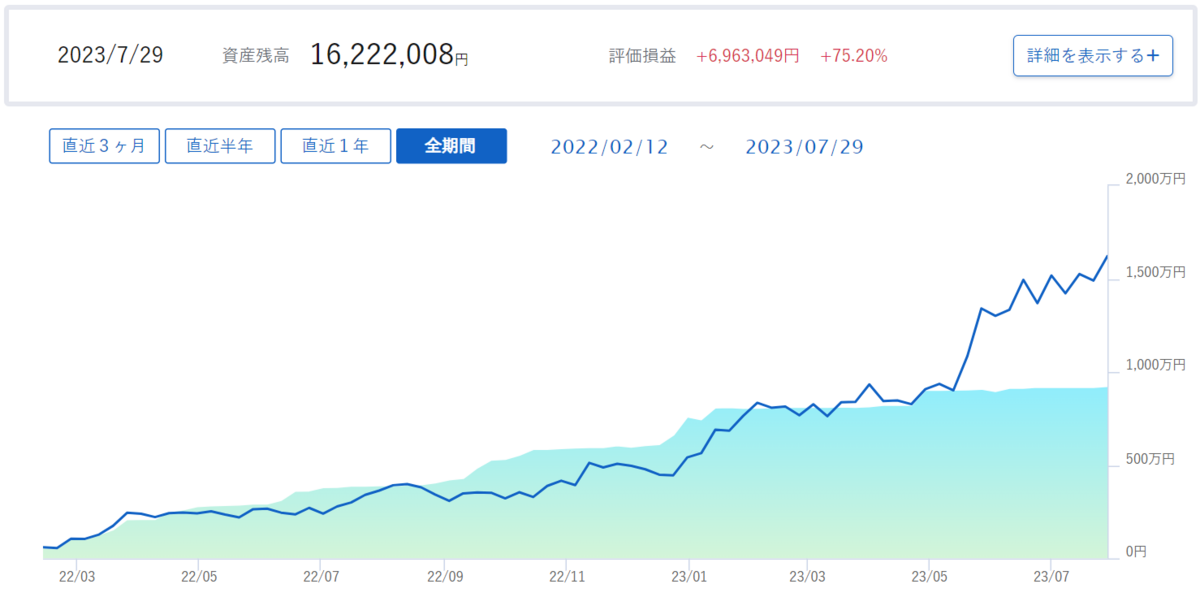The image size is (1200, 597).
Task: Click the 1,000万円 axis label
Action: pos(1155,365)
